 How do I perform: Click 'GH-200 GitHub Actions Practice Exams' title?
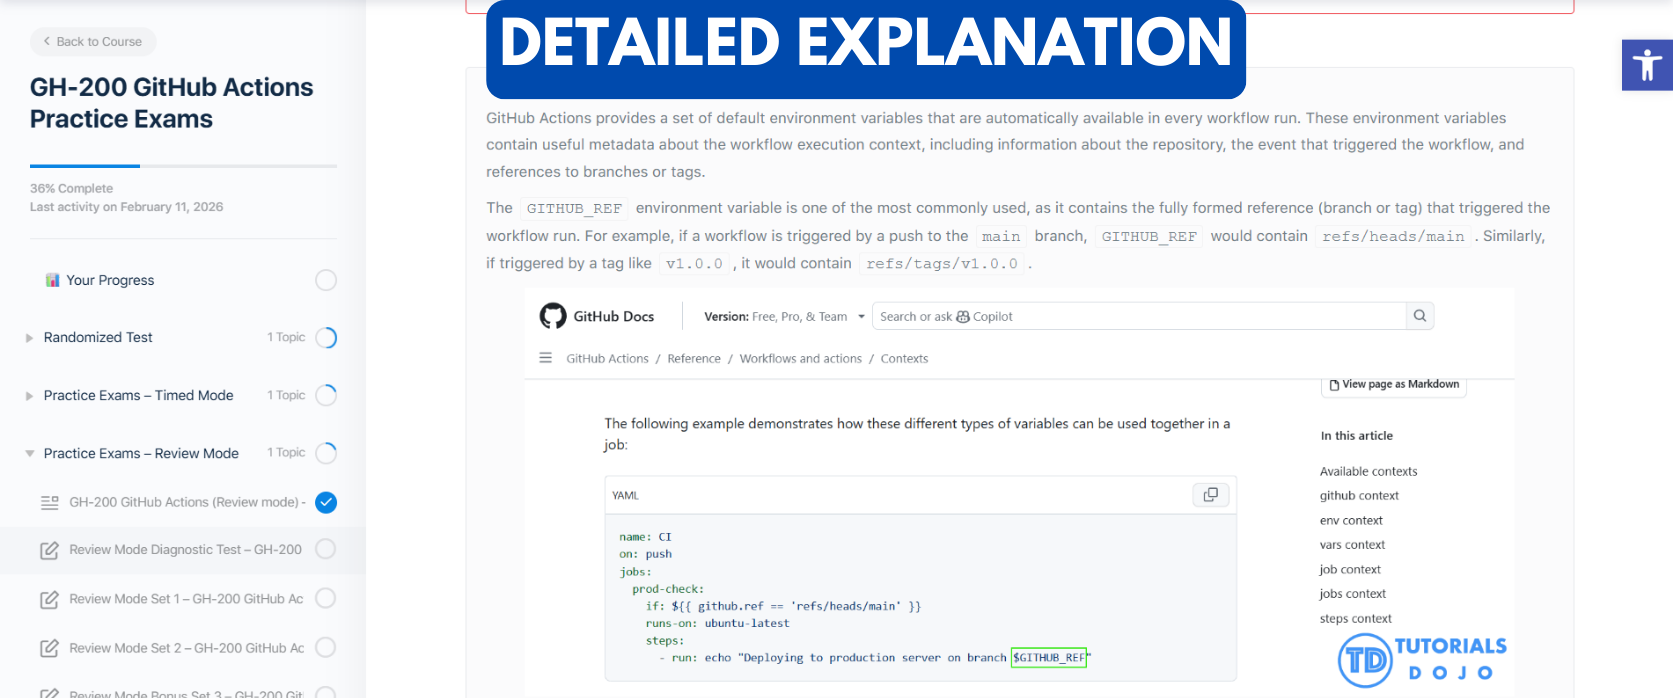(171, 103)
